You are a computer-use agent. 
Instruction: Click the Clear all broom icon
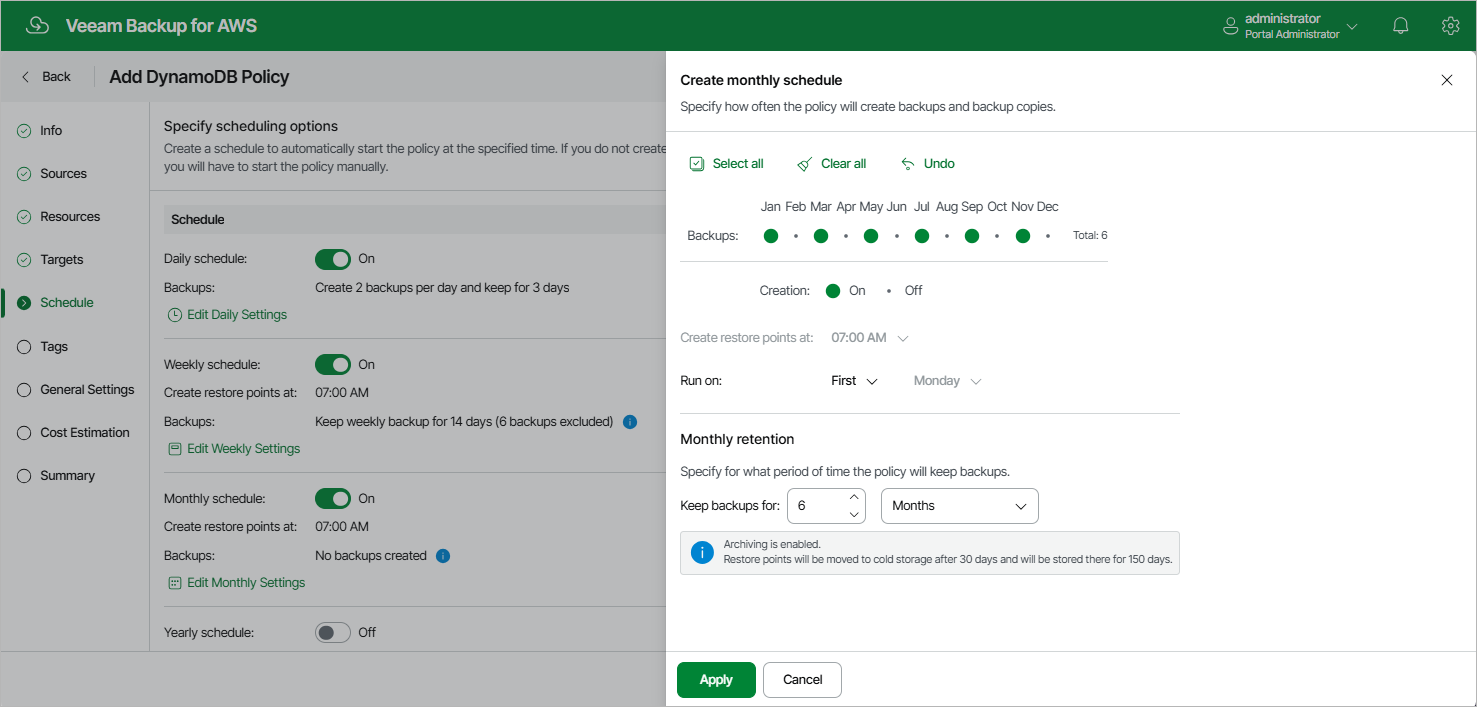pos(805,164)
